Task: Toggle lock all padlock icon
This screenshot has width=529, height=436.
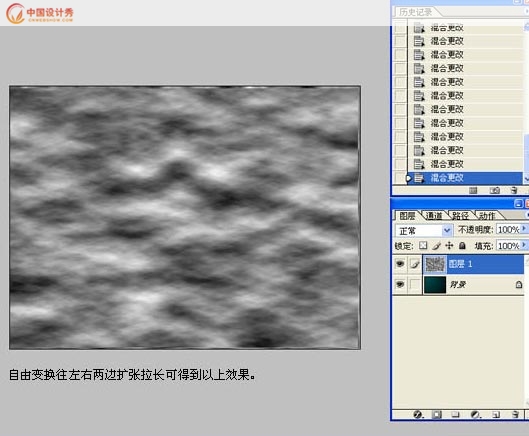Action: [x=463, y=245]
